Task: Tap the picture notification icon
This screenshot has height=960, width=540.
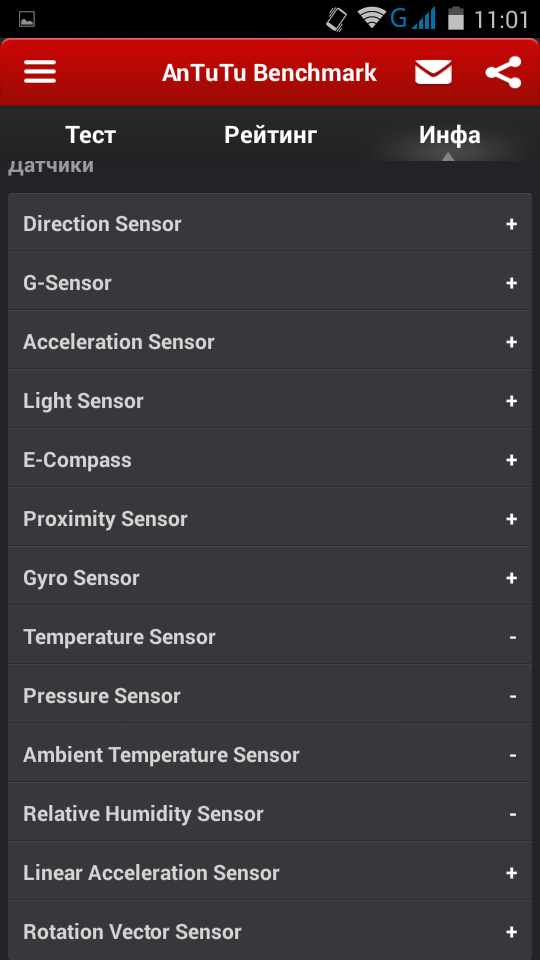Action: (x=27, y=20)
